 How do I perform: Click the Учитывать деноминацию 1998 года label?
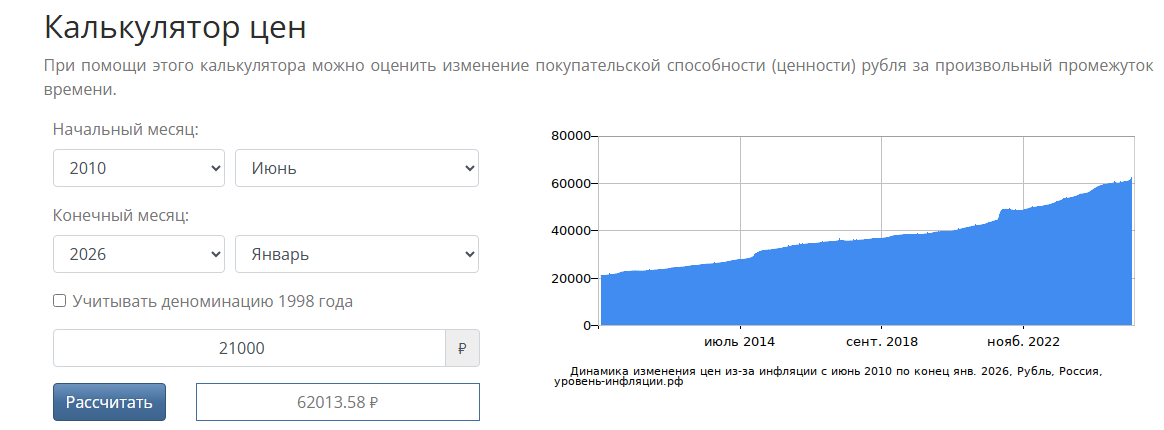click(212, 302)
